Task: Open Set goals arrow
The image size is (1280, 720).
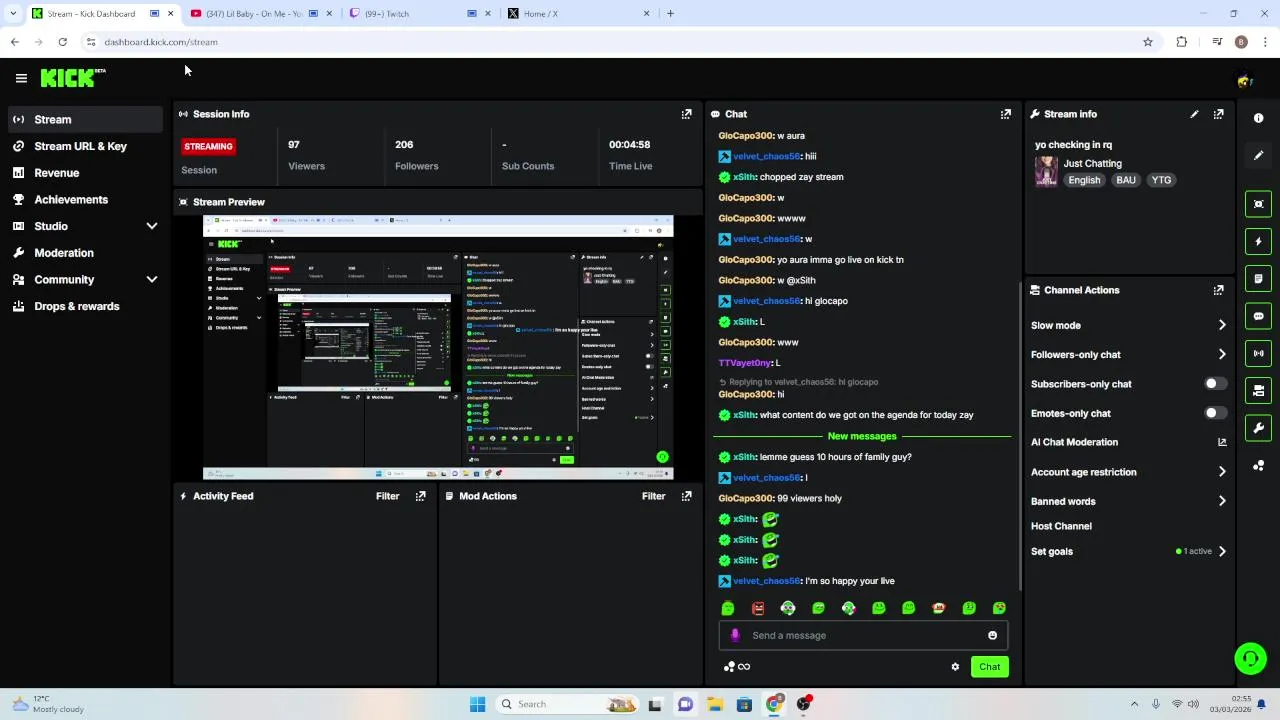Action: coord(1221,551)
